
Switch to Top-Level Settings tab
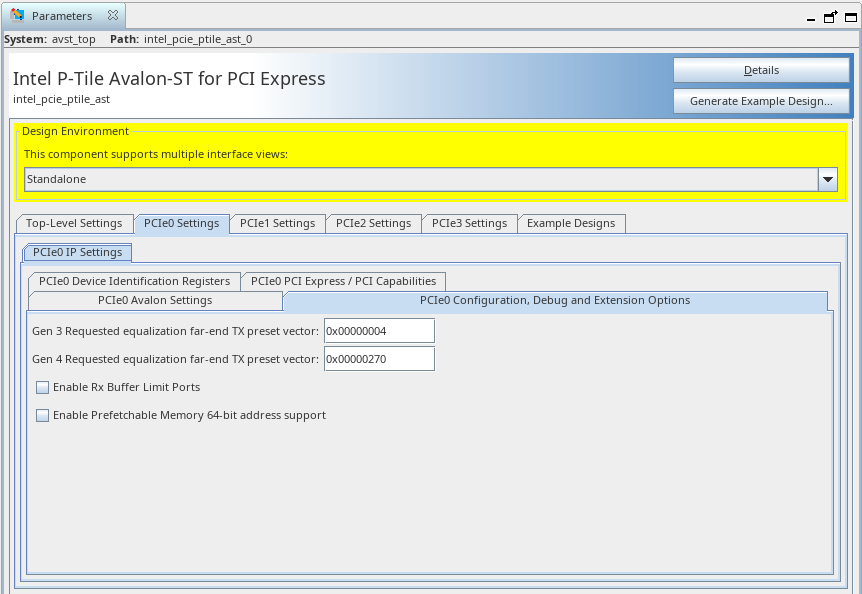(x=74, y=224)
